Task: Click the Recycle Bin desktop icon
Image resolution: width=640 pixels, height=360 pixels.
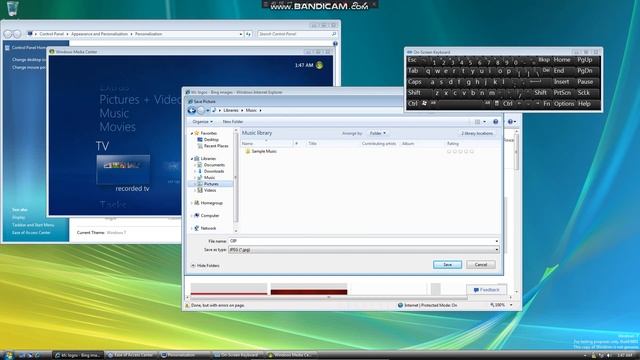Action: tap(12, 8)
